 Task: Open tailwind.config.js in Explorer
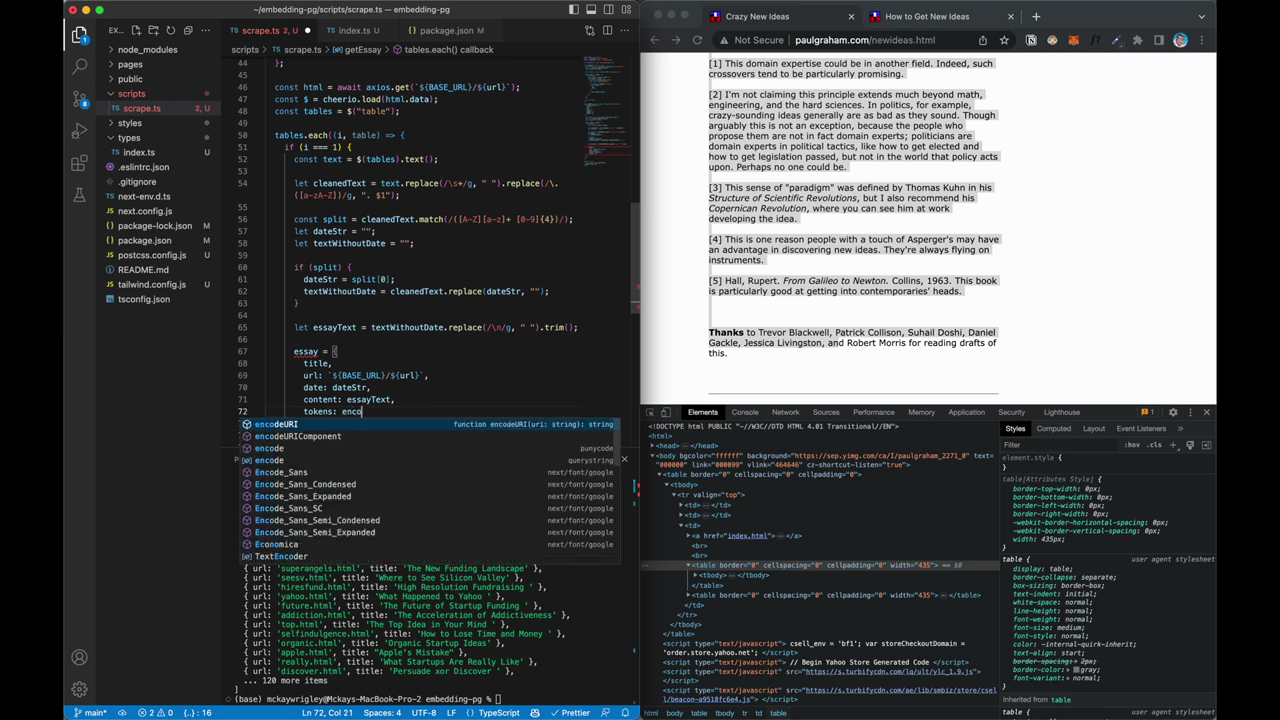(152, 284)
